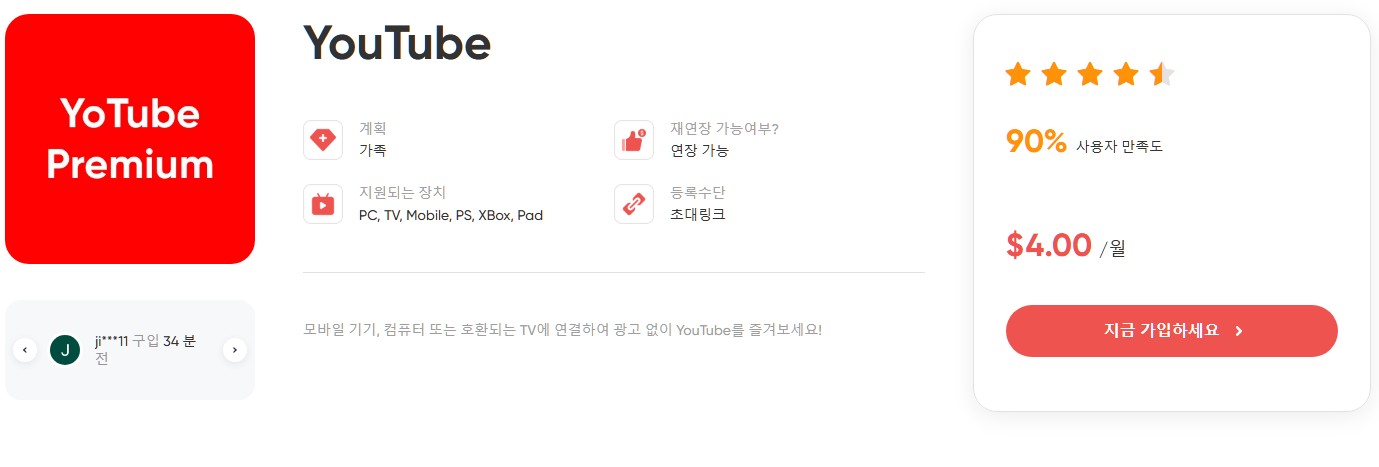Click the half-filled fifth rating star
Image resolution: width=1379 pixels, height=467 pixels.
[x=1162, y=74]
